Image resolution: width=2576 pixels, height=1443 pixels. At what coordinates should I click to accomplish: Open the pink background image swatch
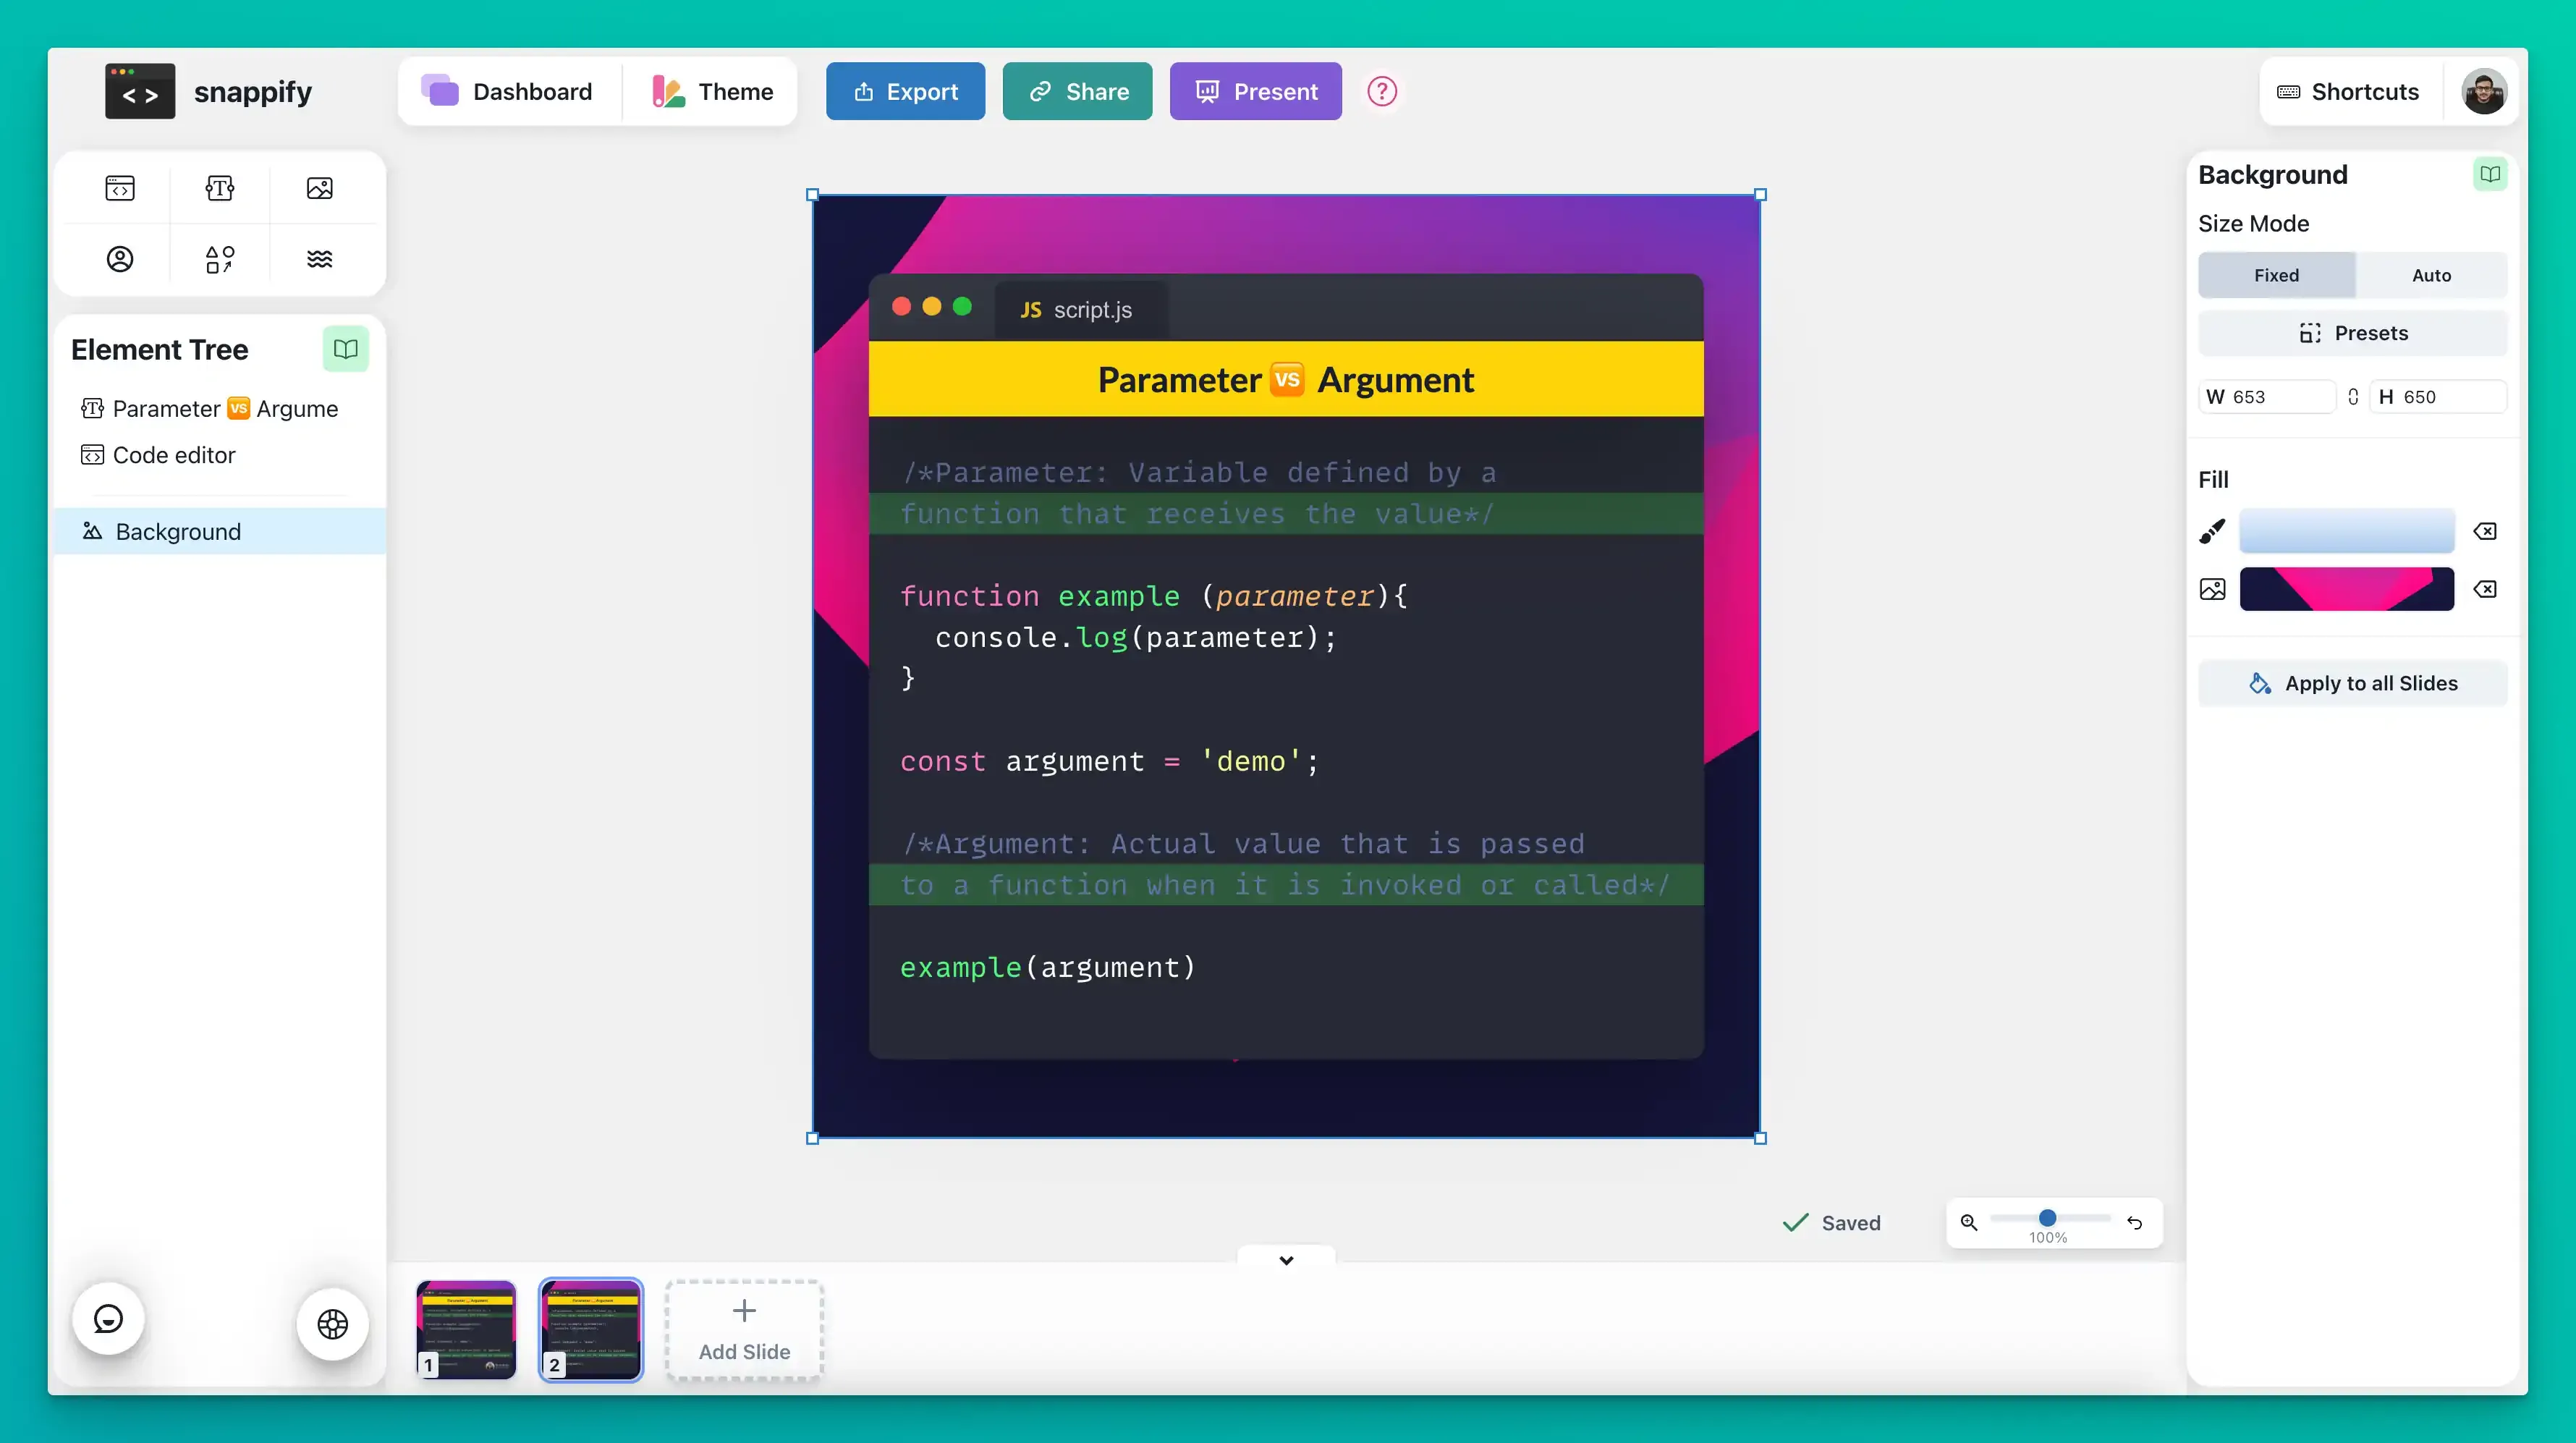click(x=2346, y=589)
